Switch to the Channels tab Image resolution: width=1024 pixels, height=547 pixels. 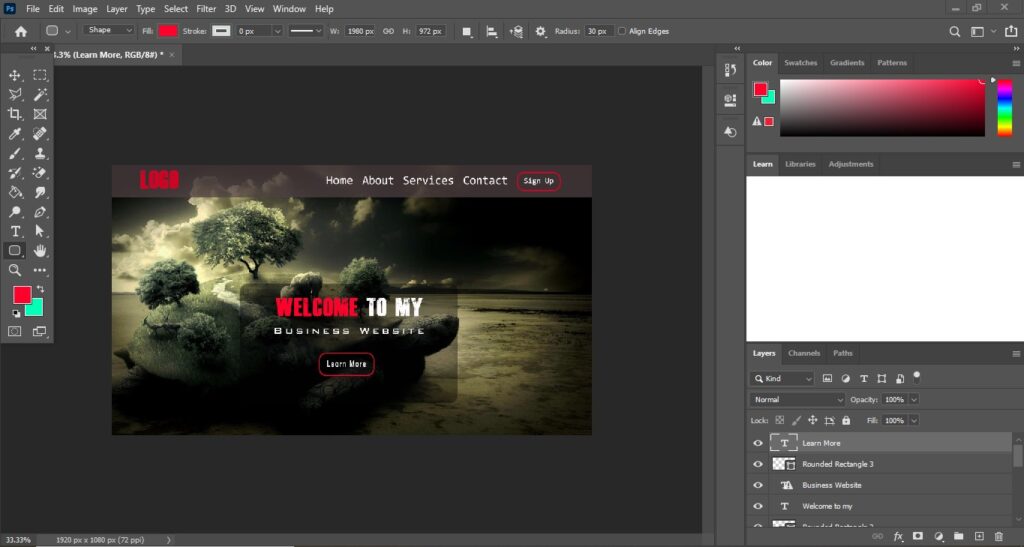(804, 353)
